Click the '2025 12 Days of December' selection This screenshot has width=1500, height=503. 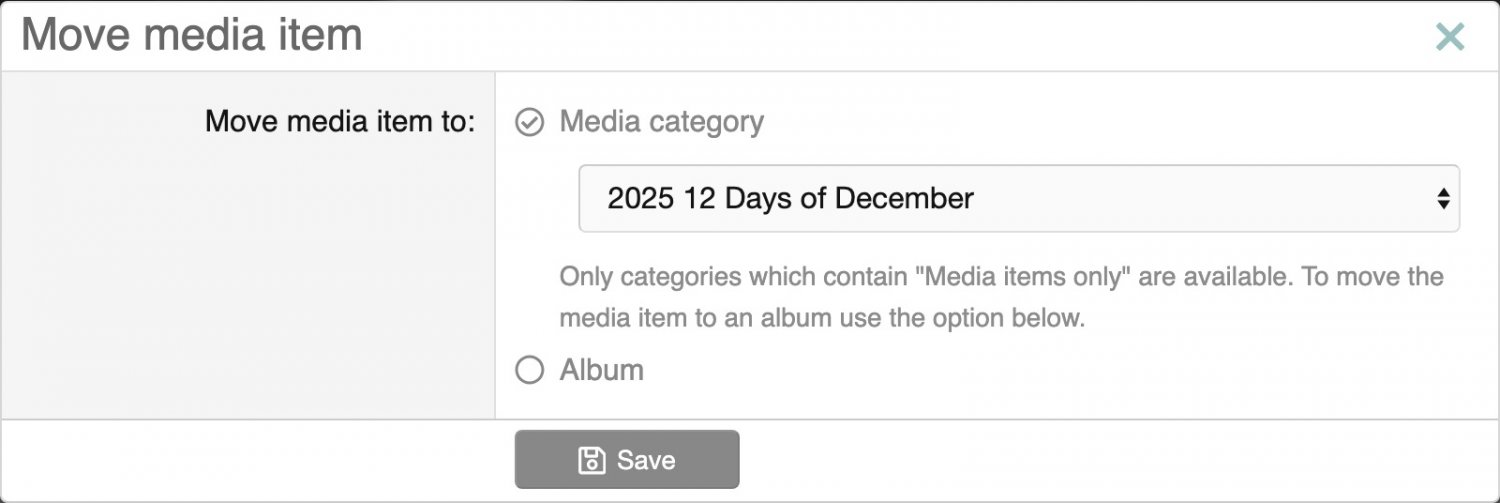click(x=790, y=198)
